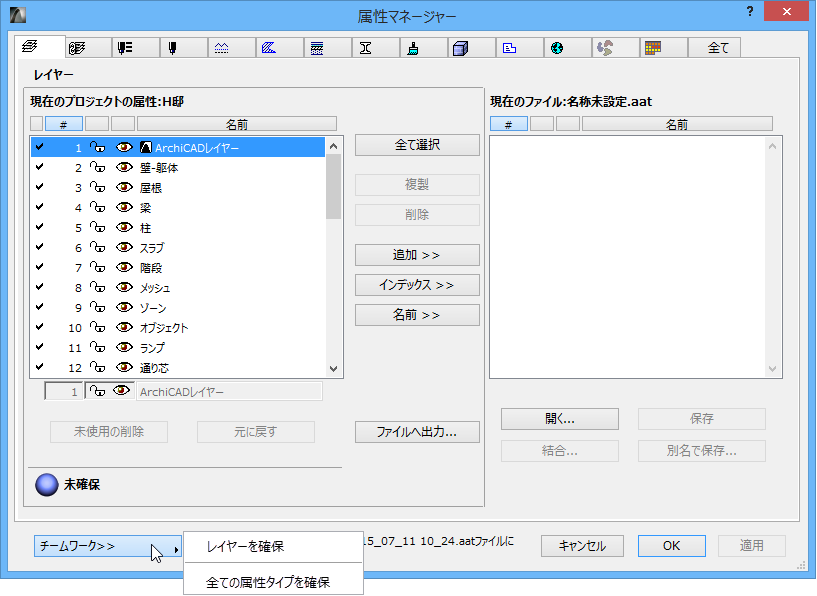Hide the 柱 layer eye

tap(124, 227)
